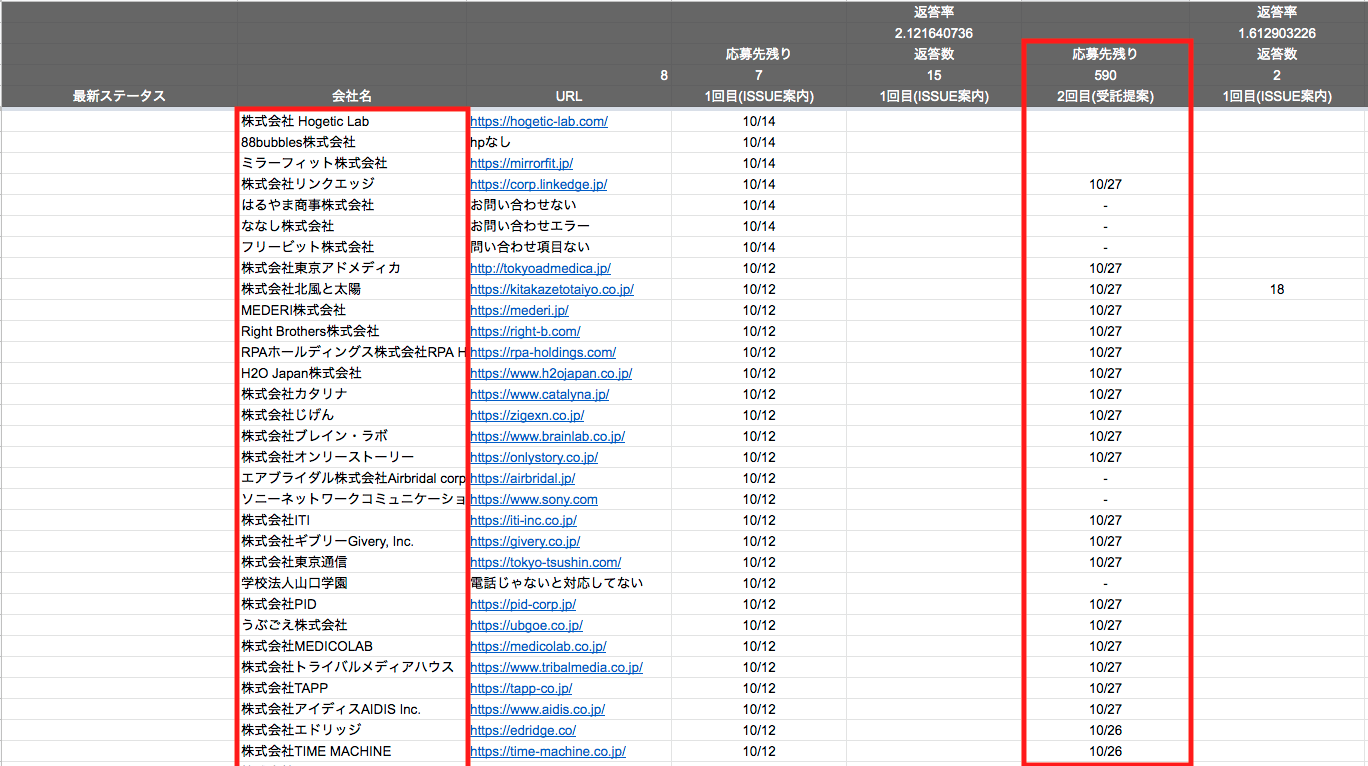This screenshot has width=1368, height=766.
Task: Visit the www.tribalmedia.co.jp link
Action: coord(556,667)
